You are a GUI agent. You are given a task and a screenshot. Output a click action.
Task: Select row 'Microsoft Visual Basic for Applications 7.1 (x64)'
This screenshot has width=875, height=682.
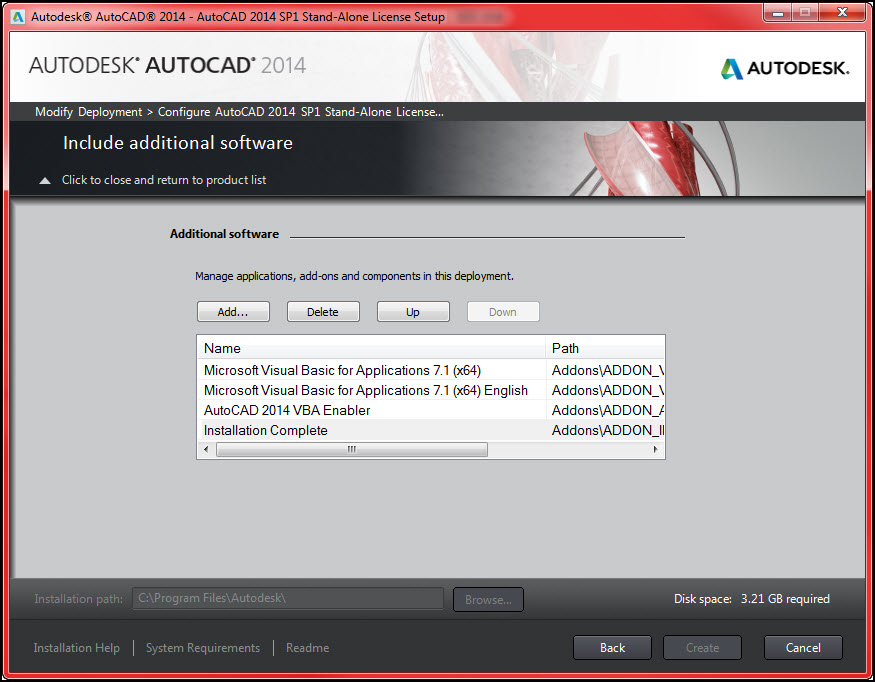click(x=431, y=370)
